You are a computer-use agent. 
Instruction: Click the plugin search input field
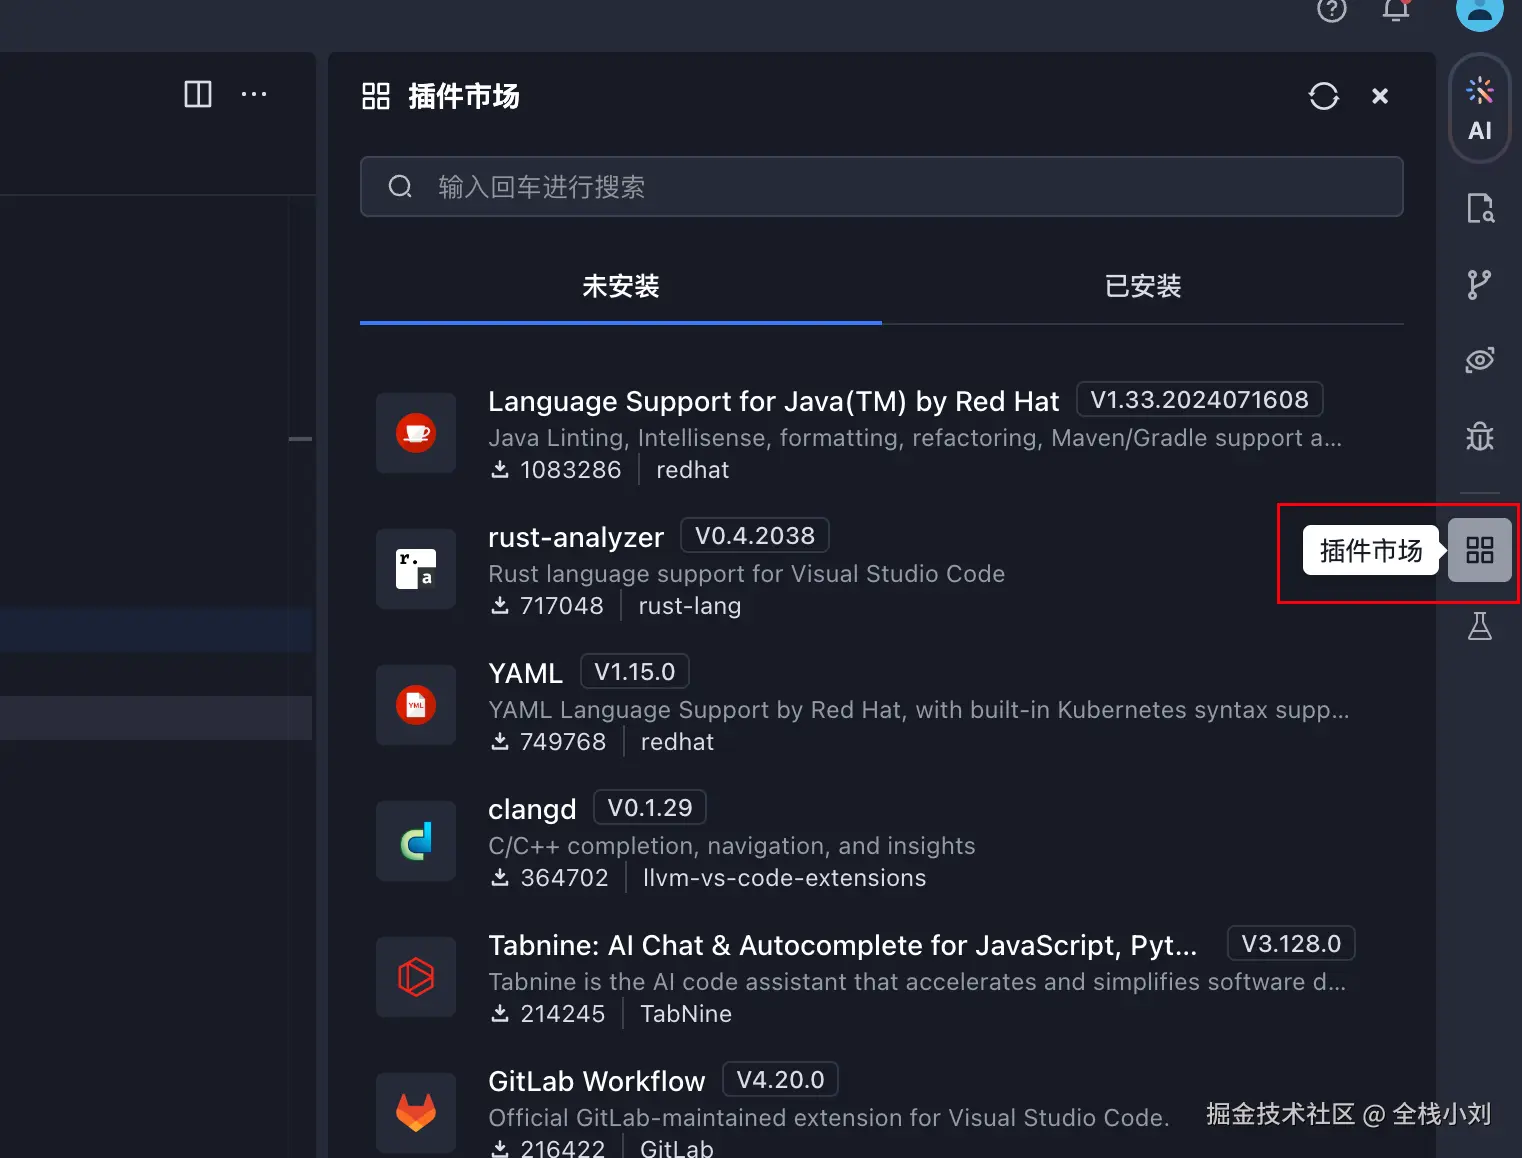[881, 186]
